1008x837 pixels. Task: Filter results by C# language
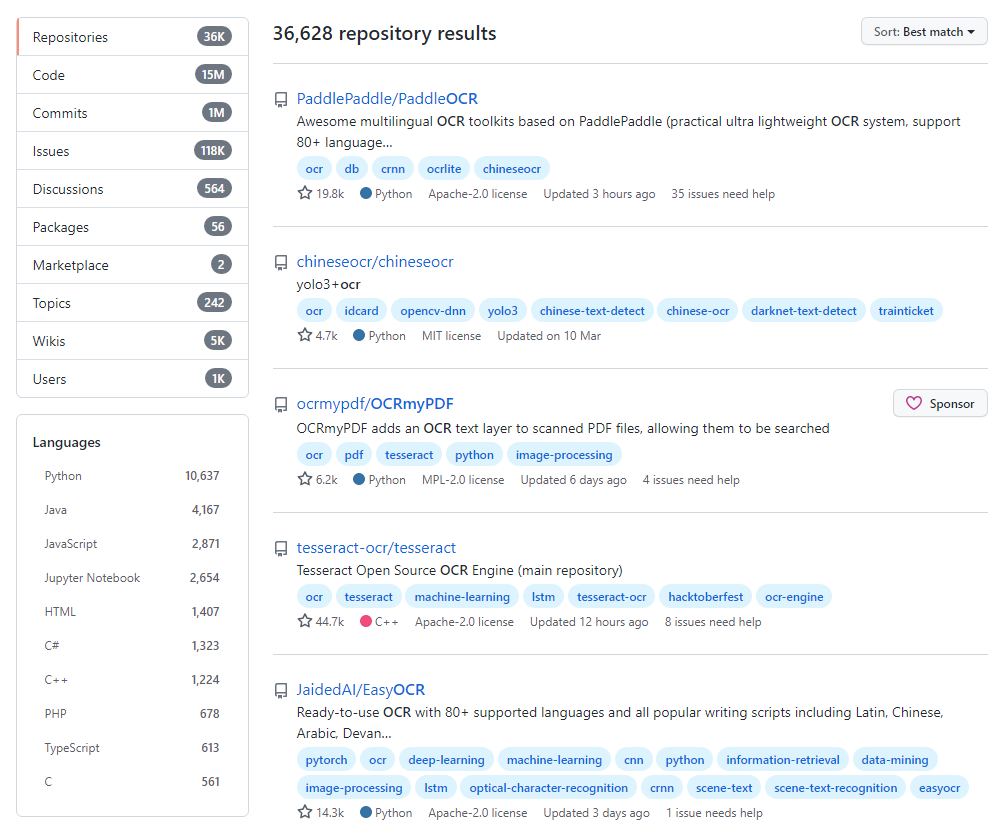[132, 645]
